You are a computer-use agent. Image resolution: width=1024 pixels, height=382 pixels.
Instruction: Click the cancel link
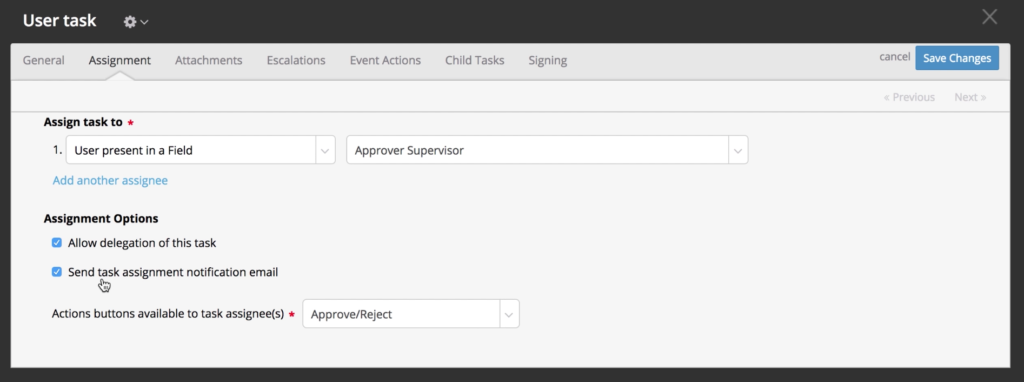point(895,57)
